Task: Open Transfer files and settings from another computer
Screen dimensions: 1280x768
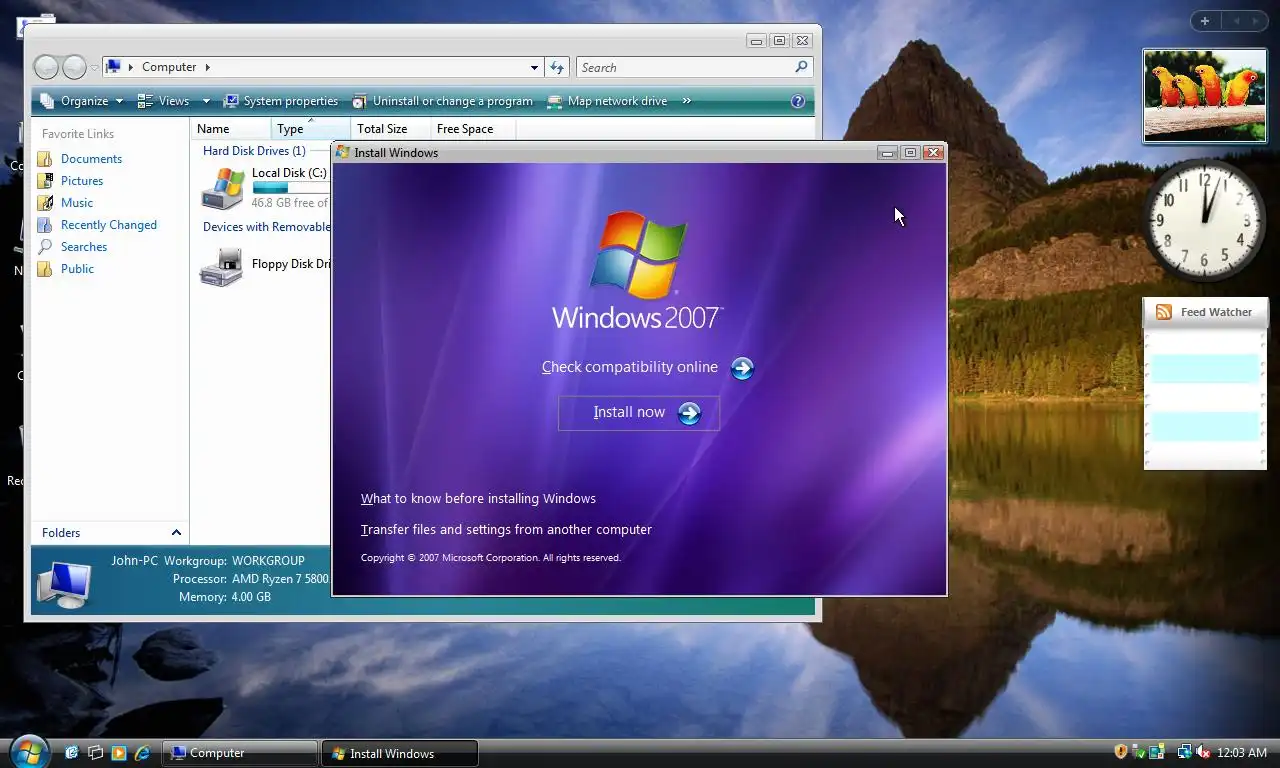Action: click(506, 529)
